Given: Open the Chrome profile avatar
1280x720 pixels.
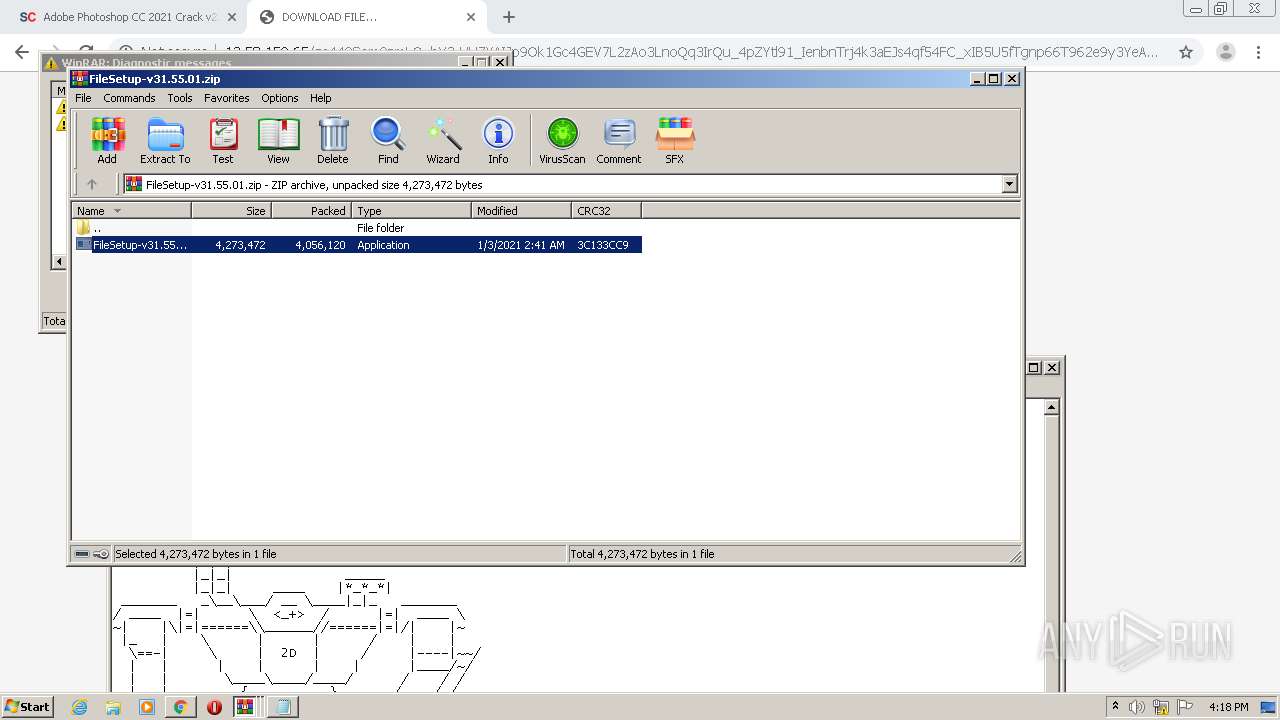Looking at the screenshot, I should pos(1225,52).
